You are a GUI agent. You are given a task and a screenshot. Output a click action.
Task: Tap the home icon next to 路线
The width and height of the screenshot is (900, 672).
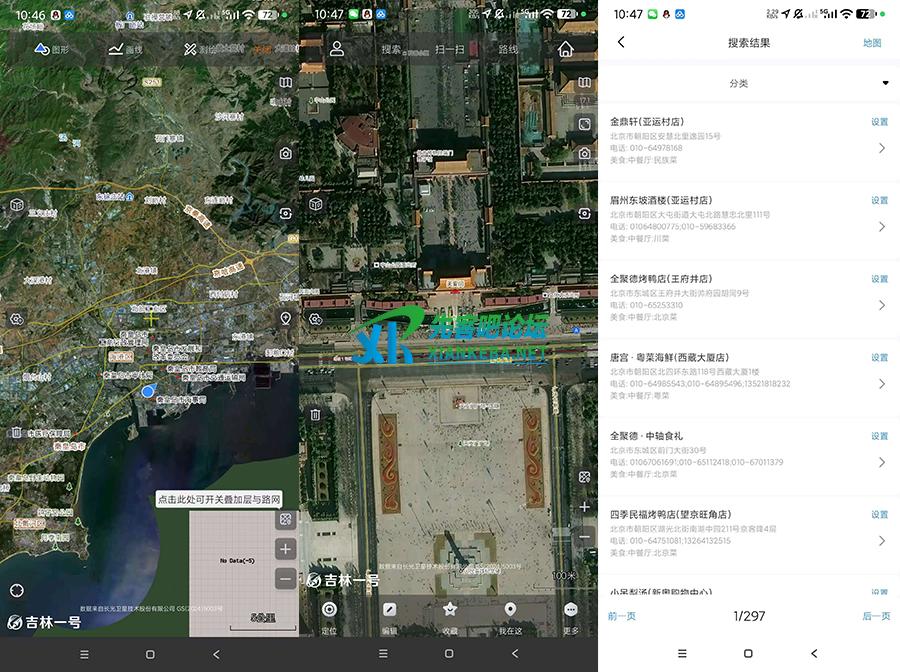click(566, 49)
